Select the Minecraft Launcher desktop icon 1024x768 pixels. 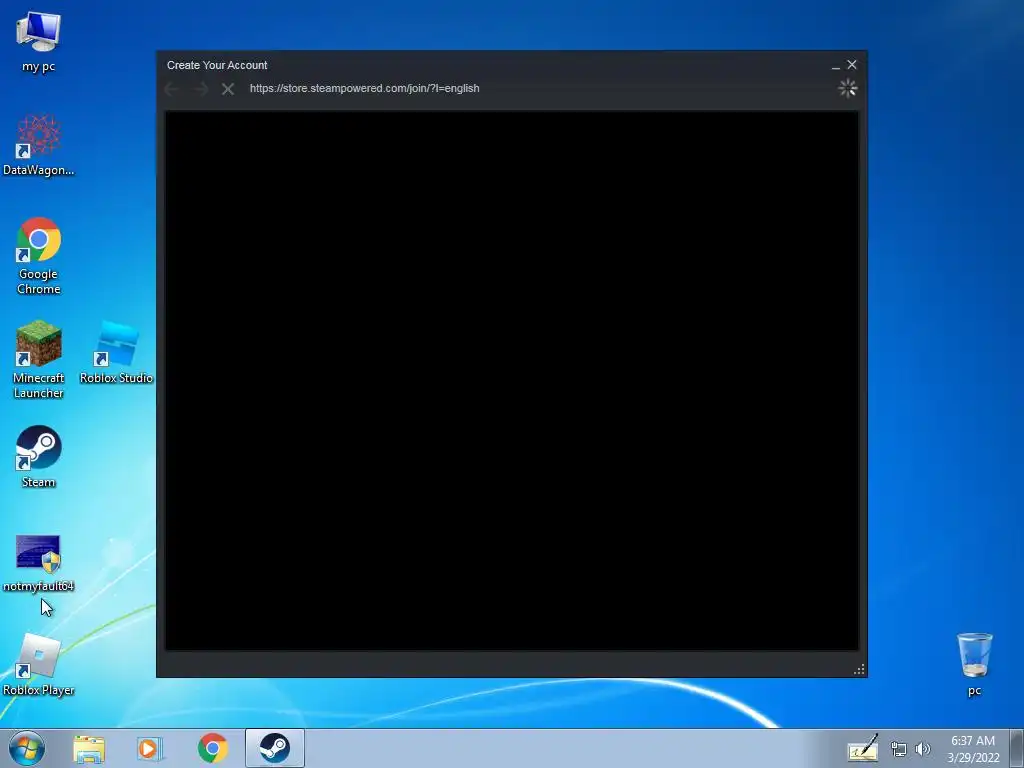pyautogui.click(x=38, y=359)
